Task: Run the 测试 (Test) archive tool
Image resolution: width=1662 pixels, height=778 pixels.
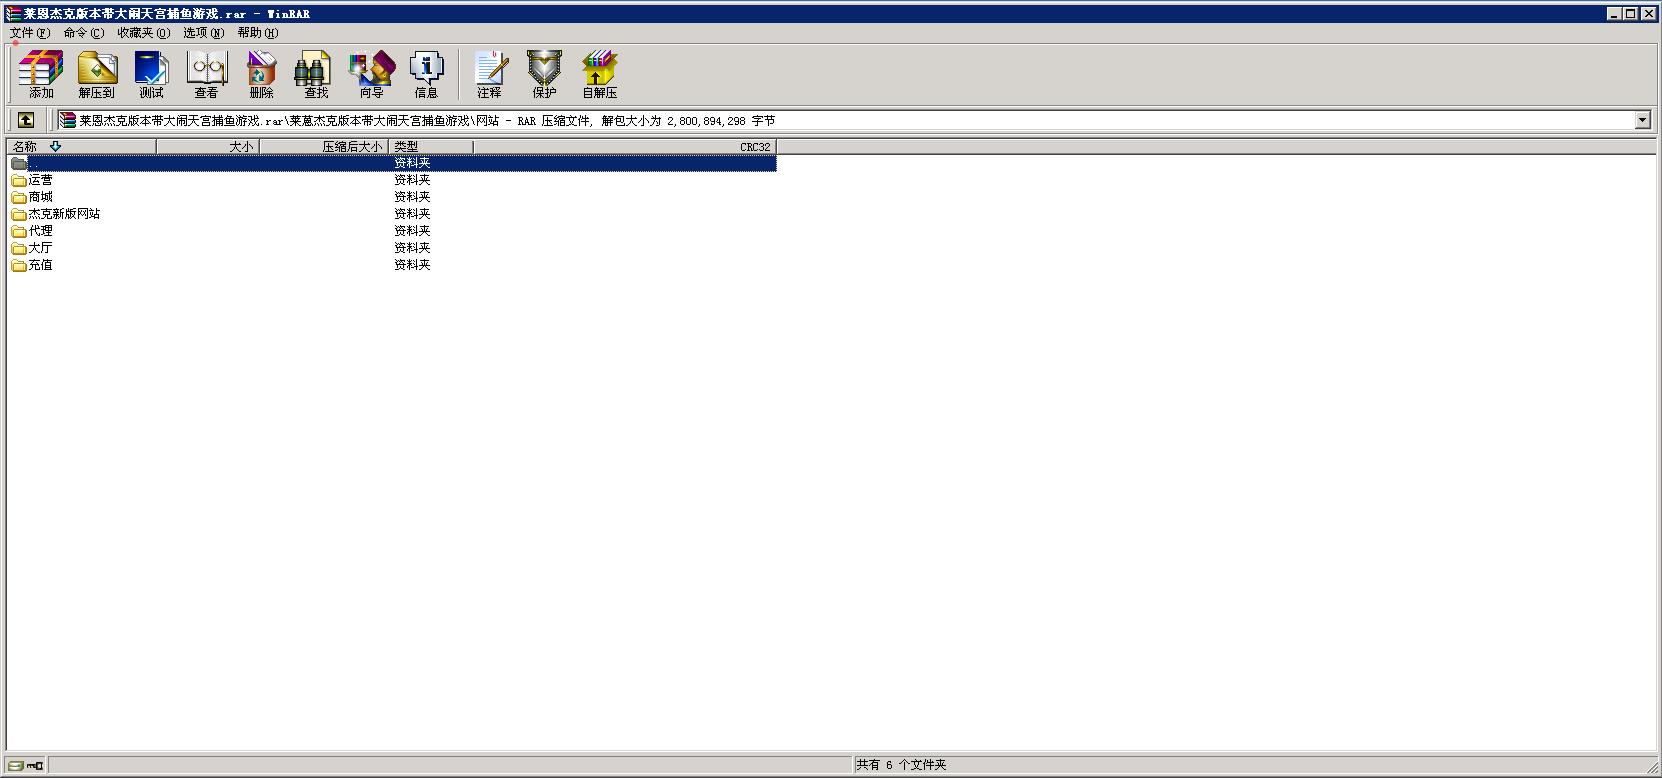Action: pyautogui.click(x=151, y=75)
